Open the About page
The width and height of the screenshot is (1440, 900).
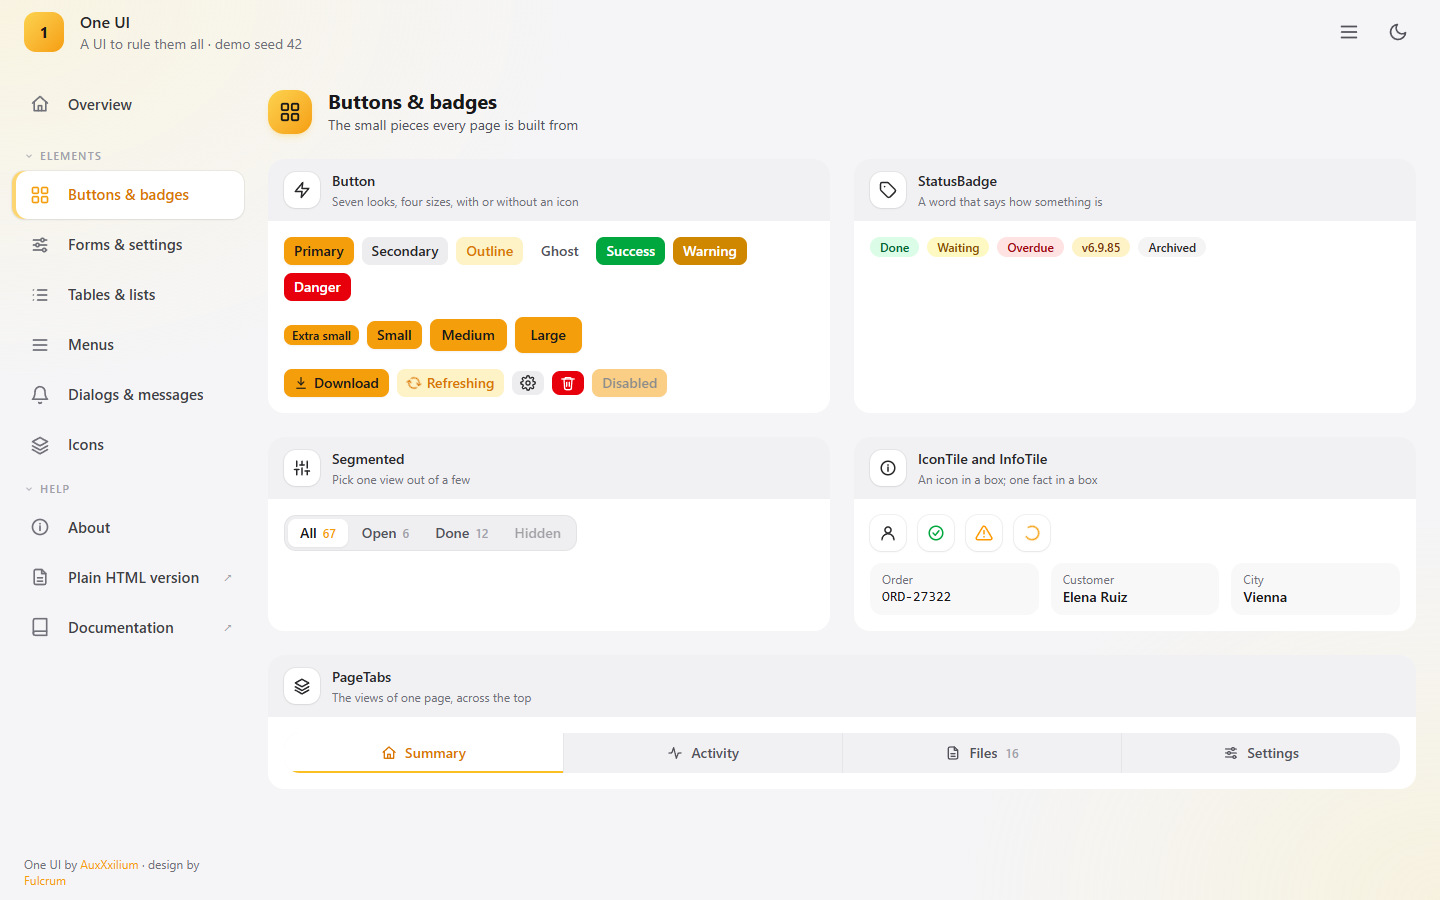tap(128, 528)
